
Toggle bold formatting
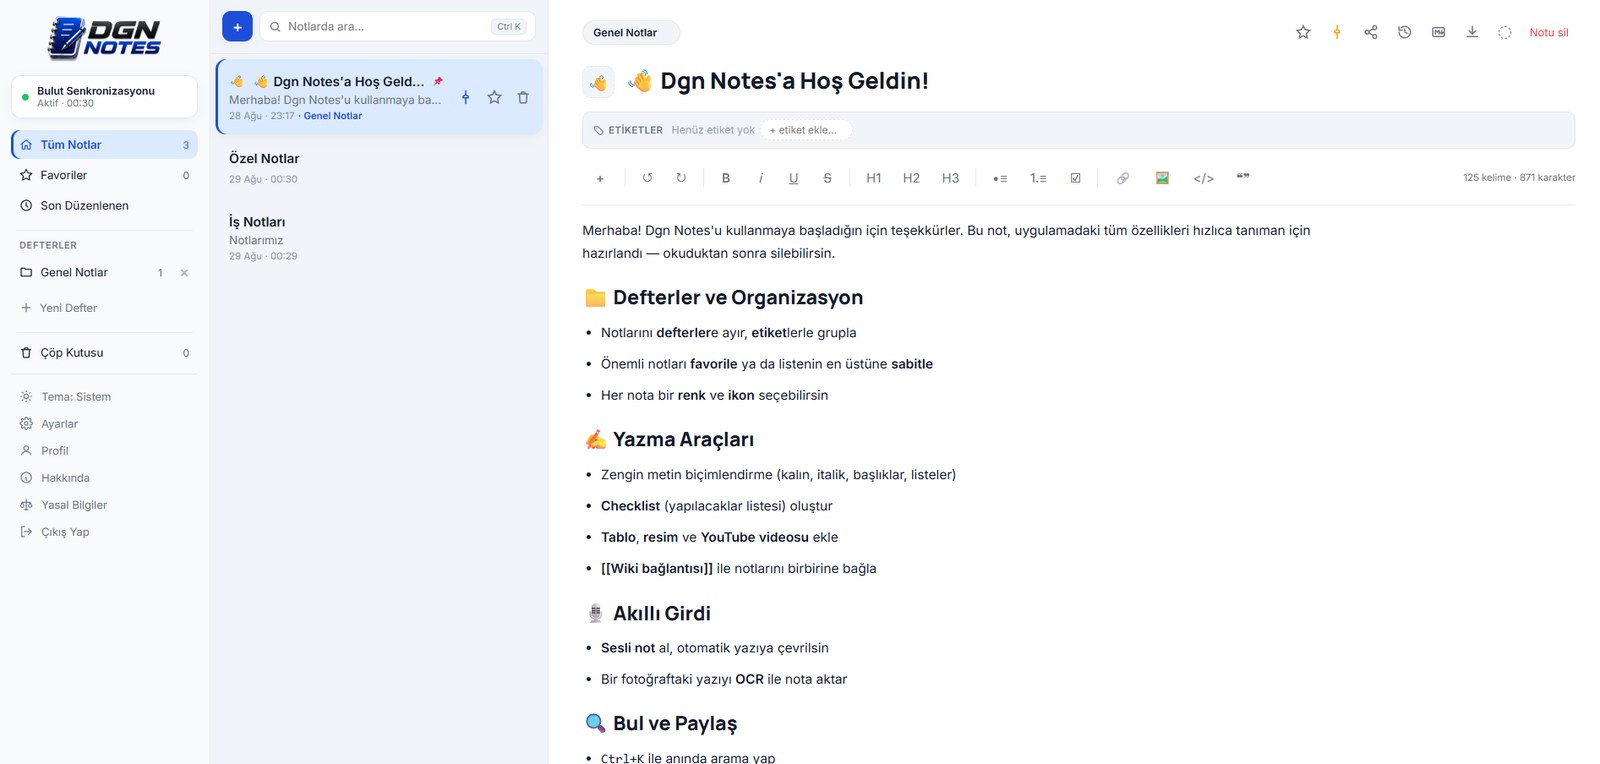[x=726, y=178]
